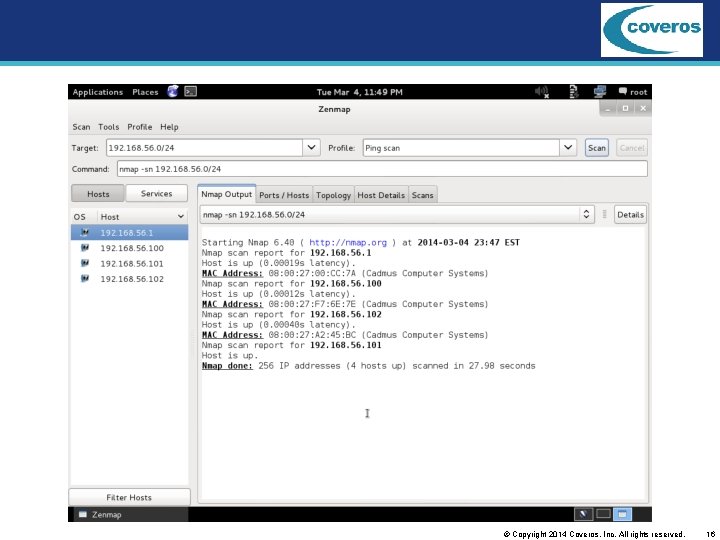Viewport: 720px width, 540px height.
Task: Switch to first workspace in pager
Action: pyautogui.click(x=583, y=514)
